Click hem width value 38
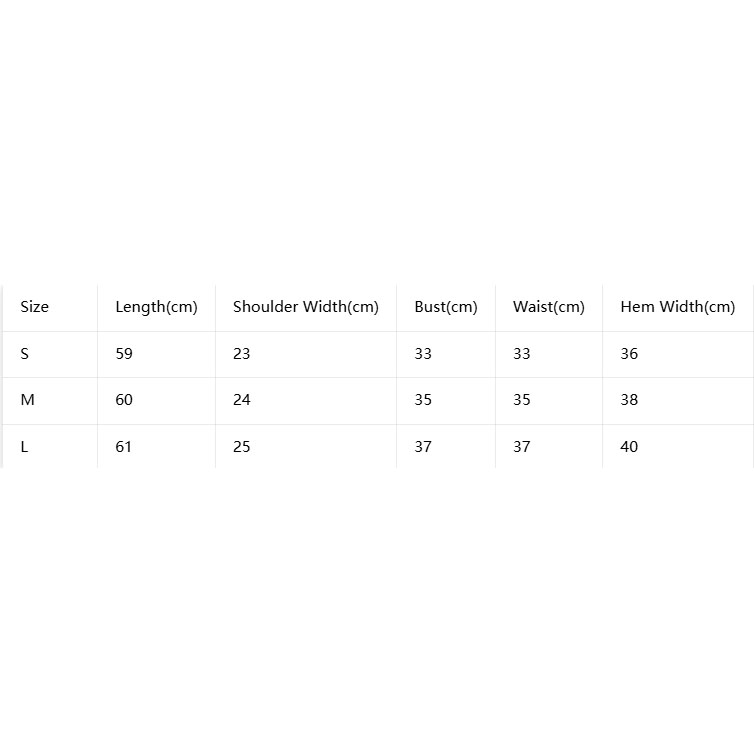 (x=629, y=400)
